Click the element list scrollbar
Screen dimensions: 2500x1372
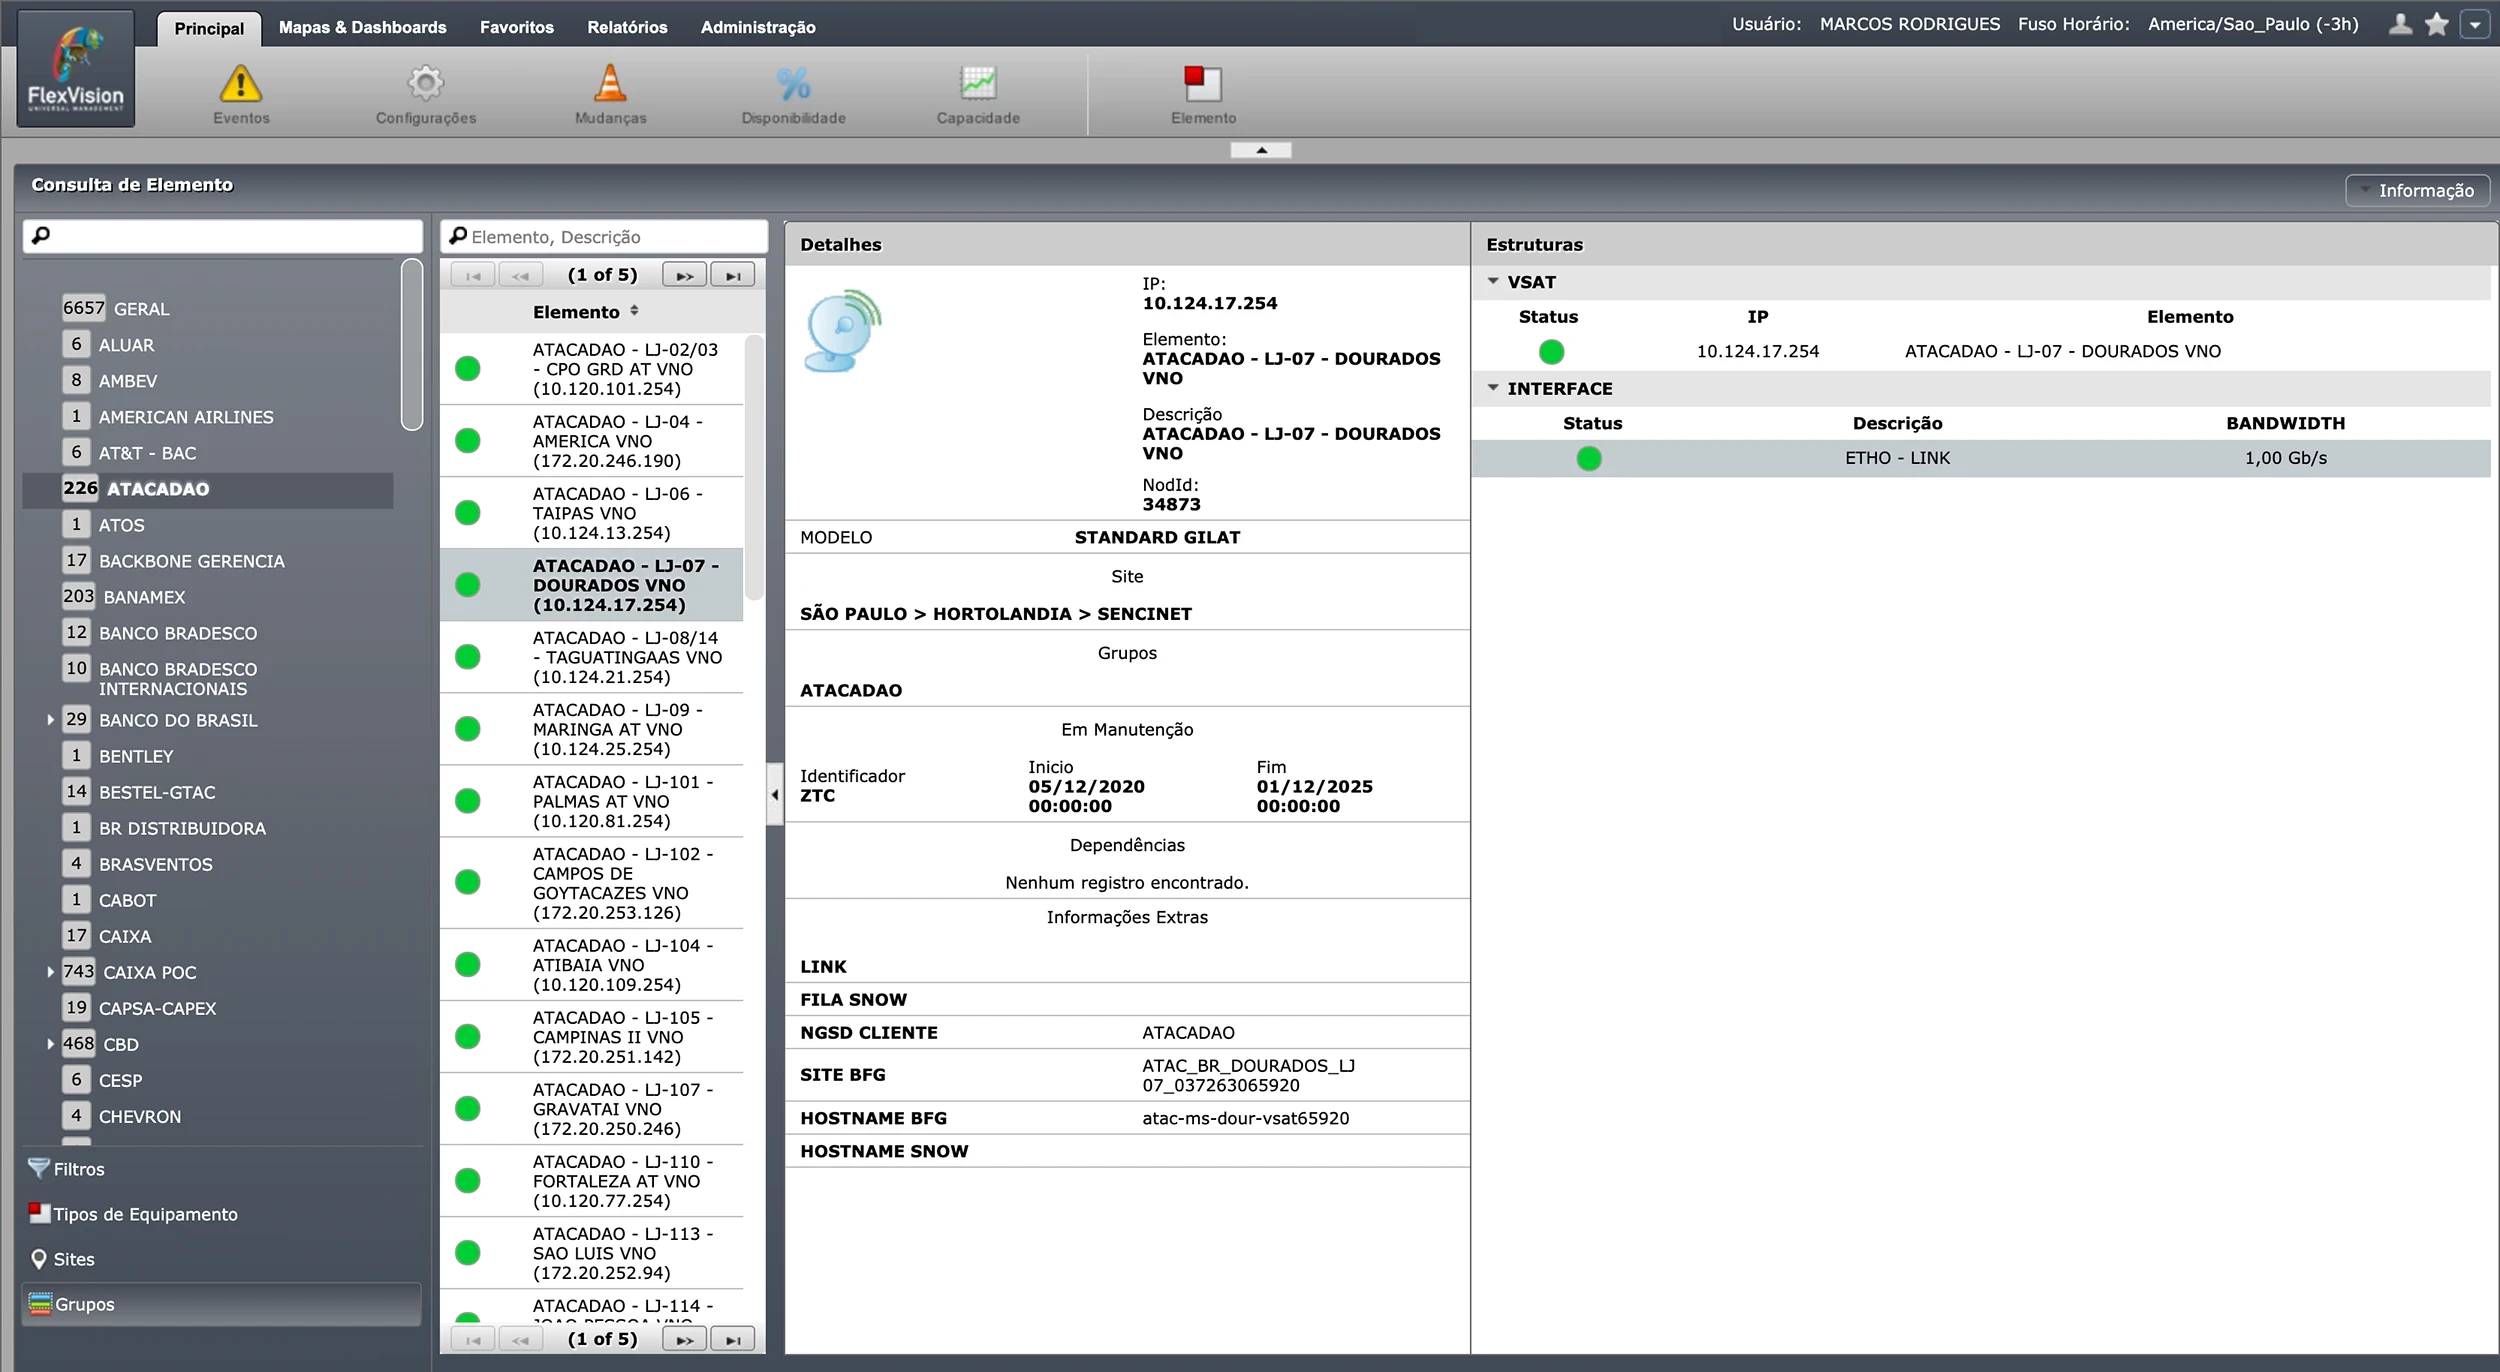point(754,467)
